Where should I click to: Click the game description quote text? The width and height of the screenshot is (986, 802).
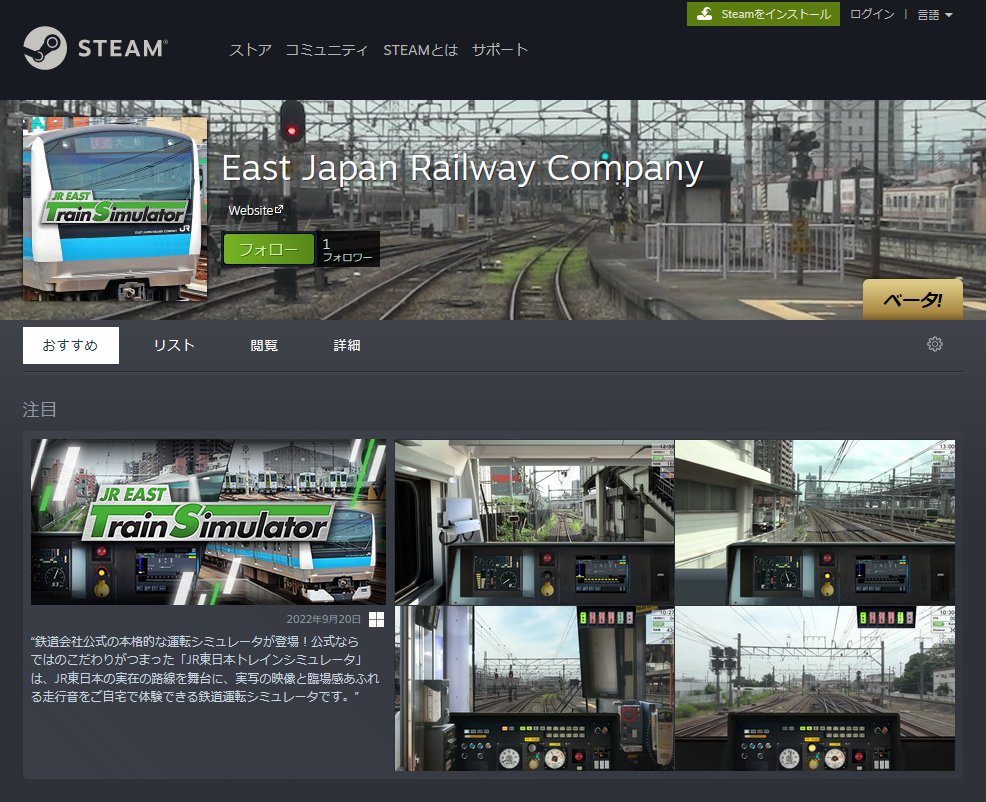(205, 669)
